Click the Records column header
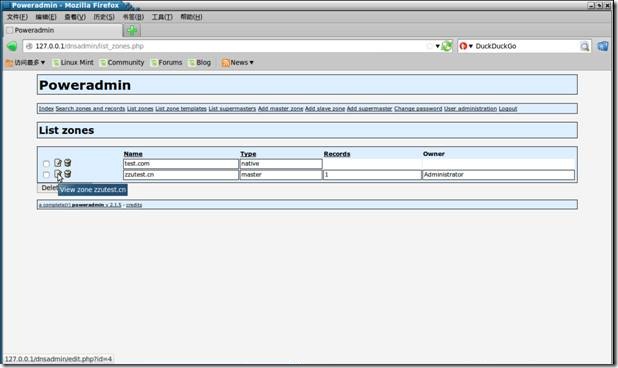 (337, 154)
